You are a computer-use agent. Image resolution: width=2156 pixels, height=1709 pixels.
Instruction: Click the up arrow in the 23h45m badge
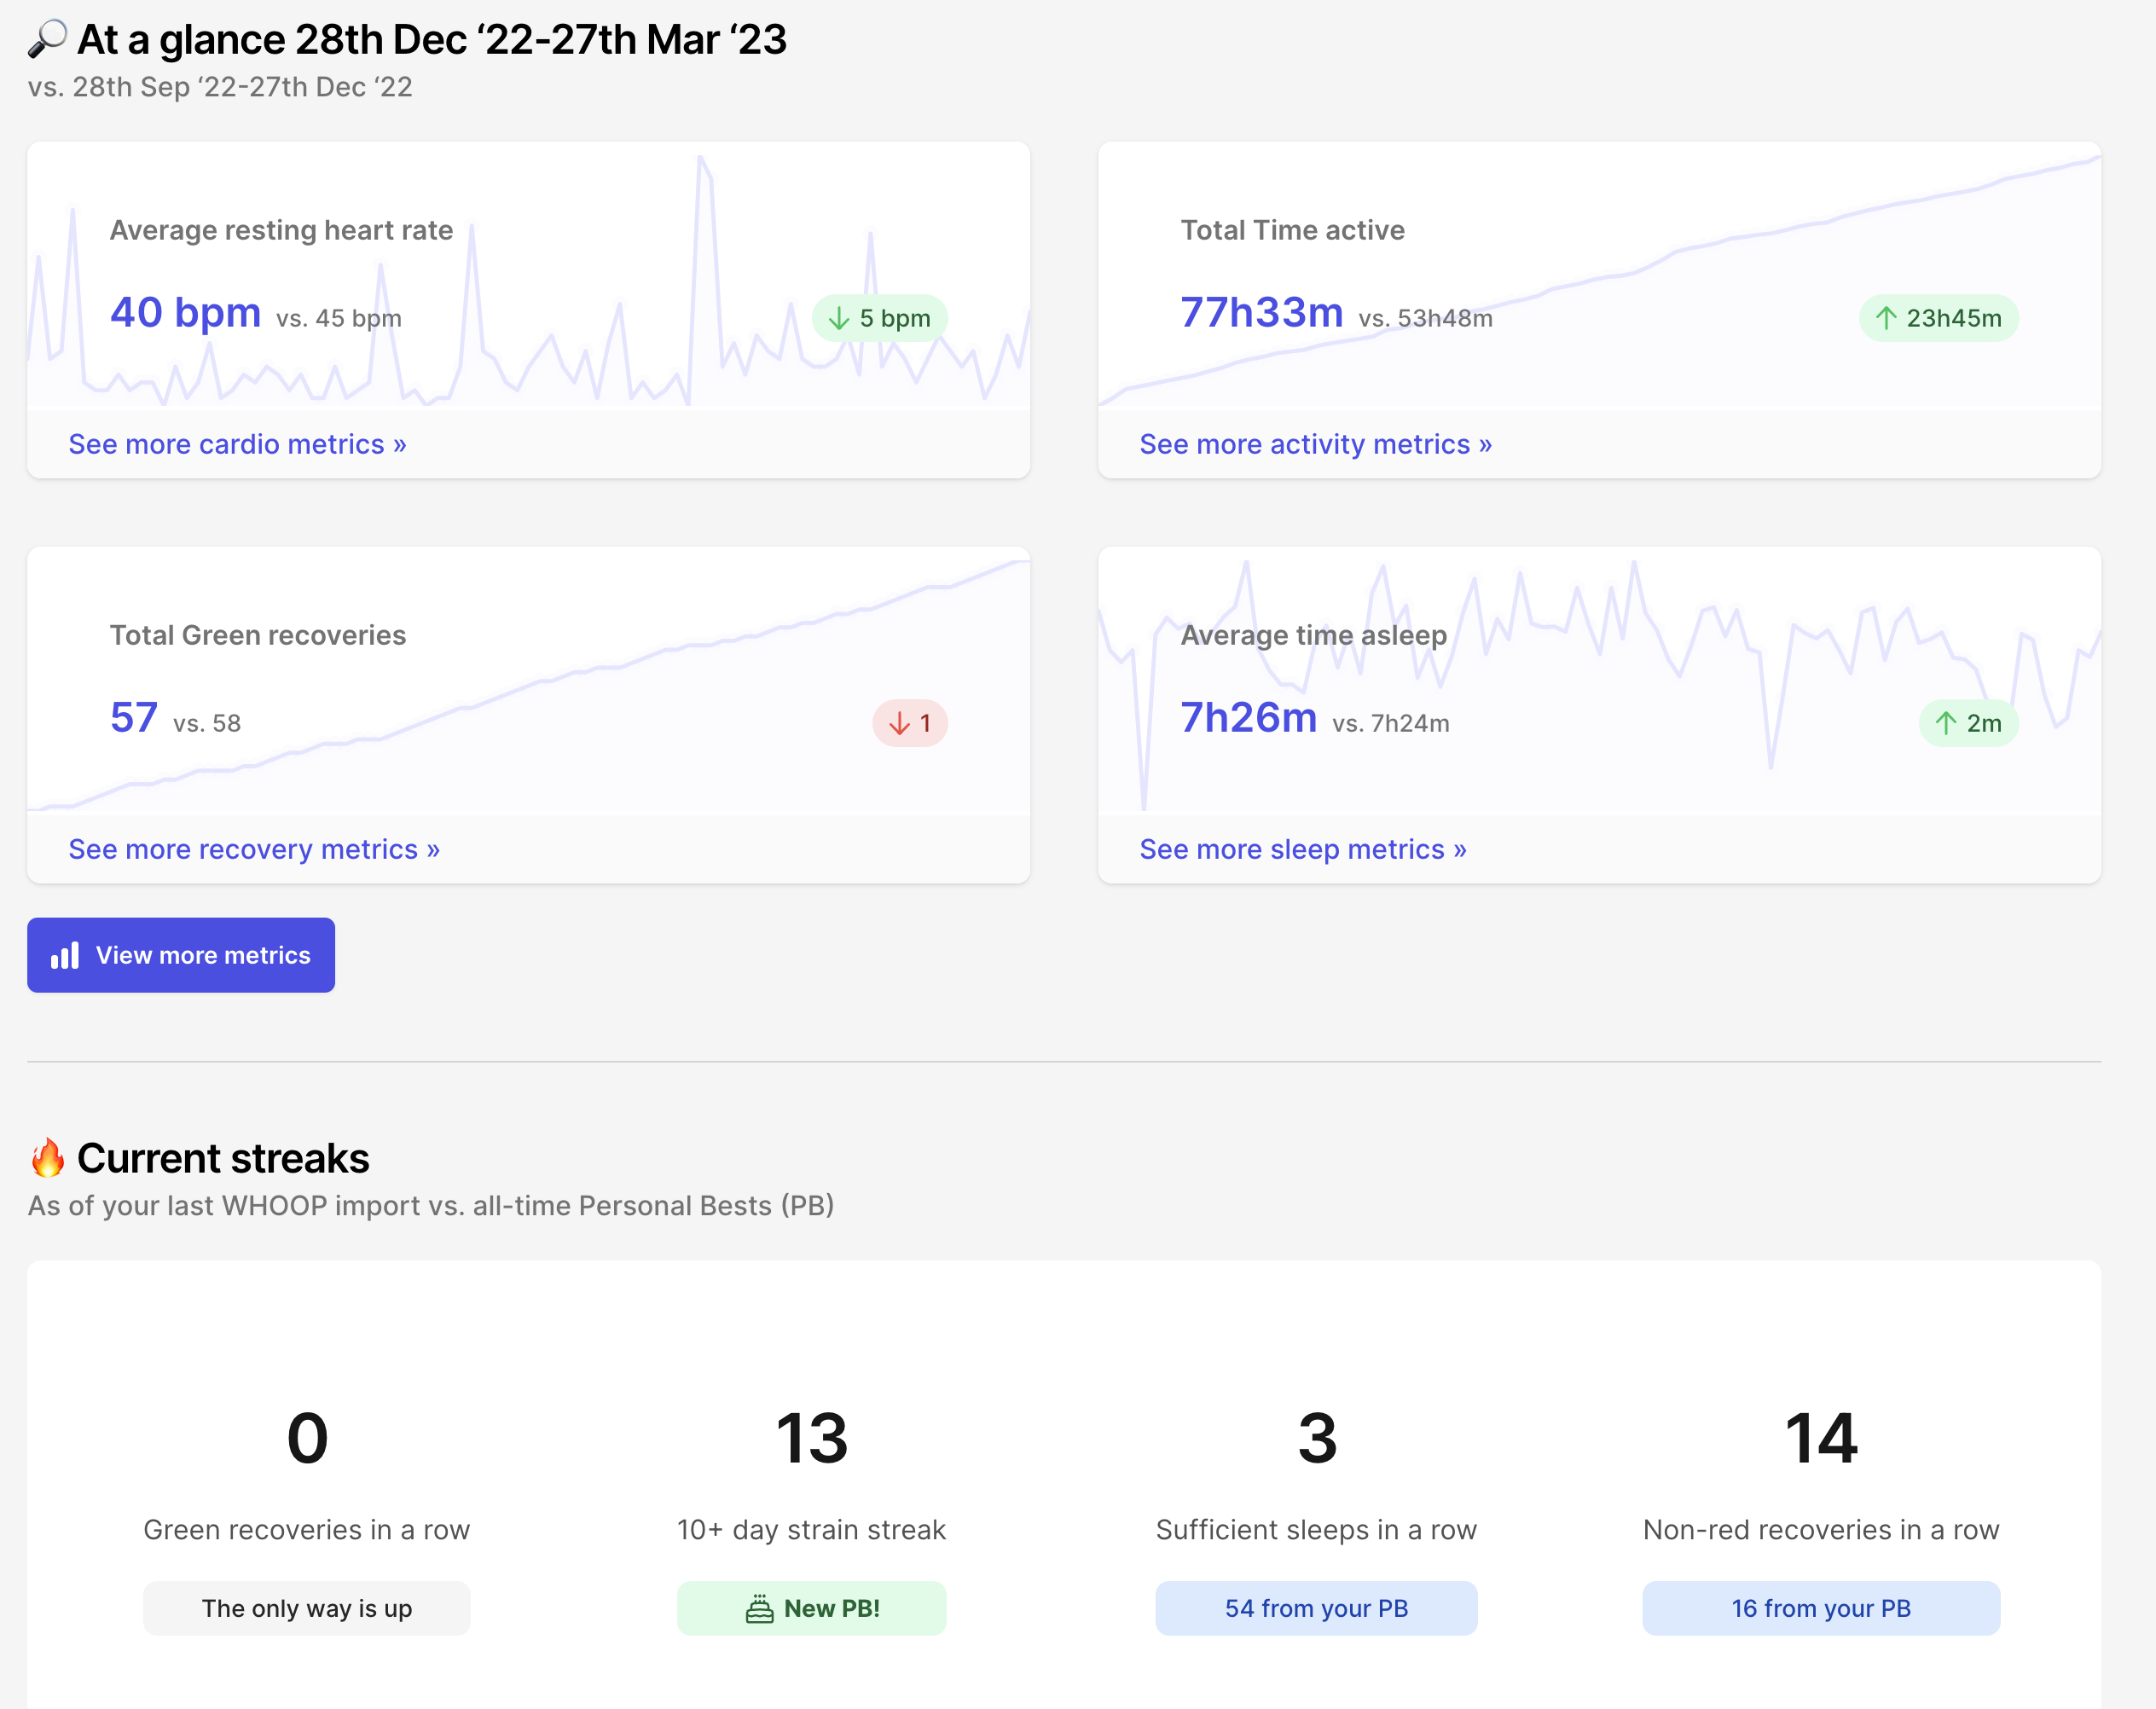[1886, 318]
